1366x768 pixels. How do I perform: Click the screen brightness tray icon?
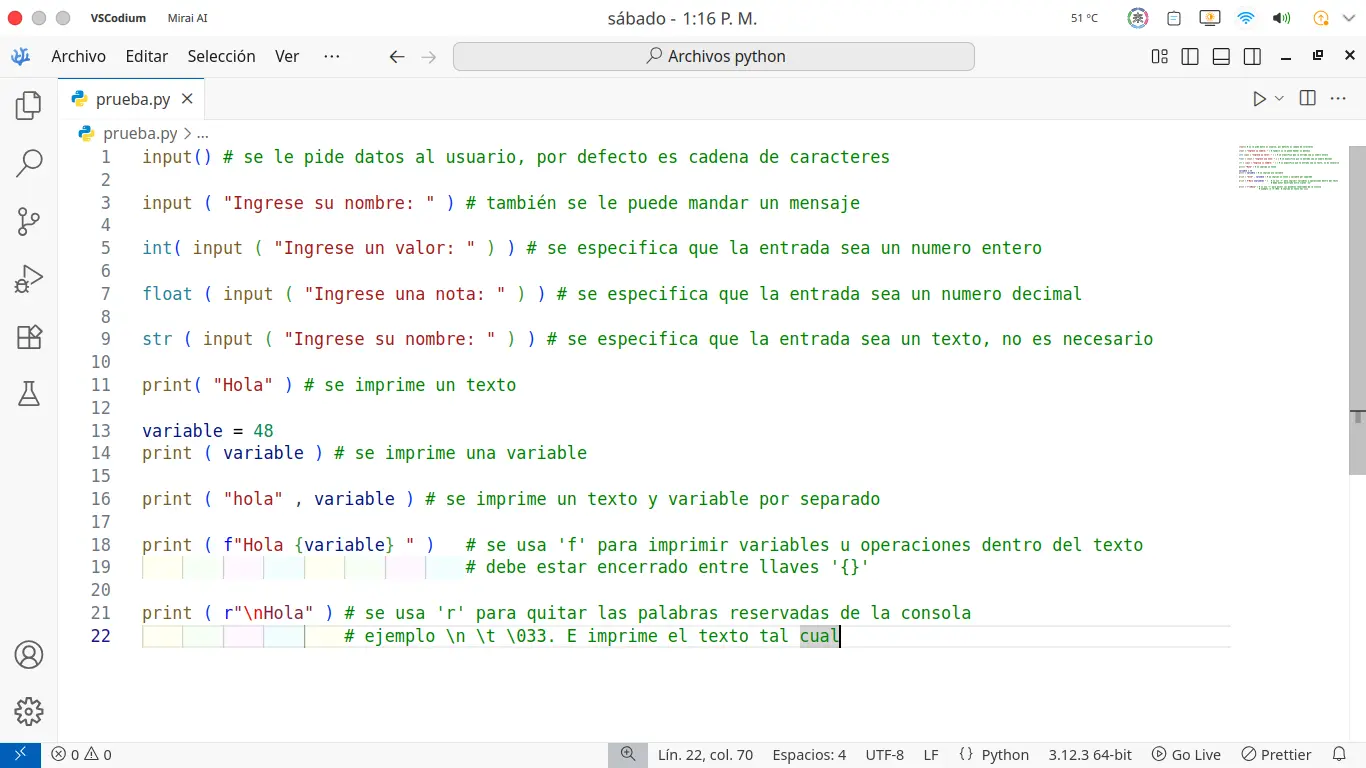1209,18
